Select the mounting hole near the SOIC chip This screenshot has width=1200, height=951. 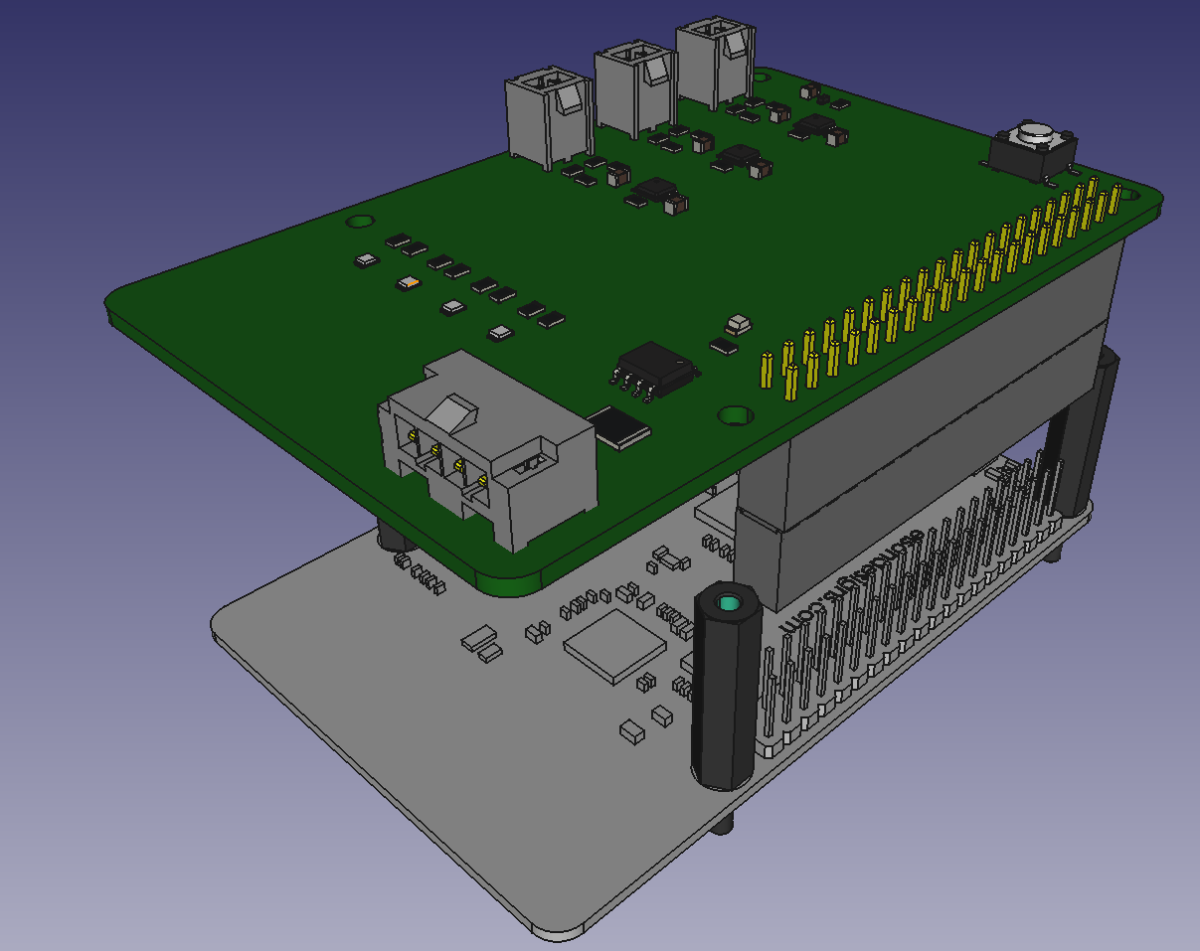(x=735, y=414)
